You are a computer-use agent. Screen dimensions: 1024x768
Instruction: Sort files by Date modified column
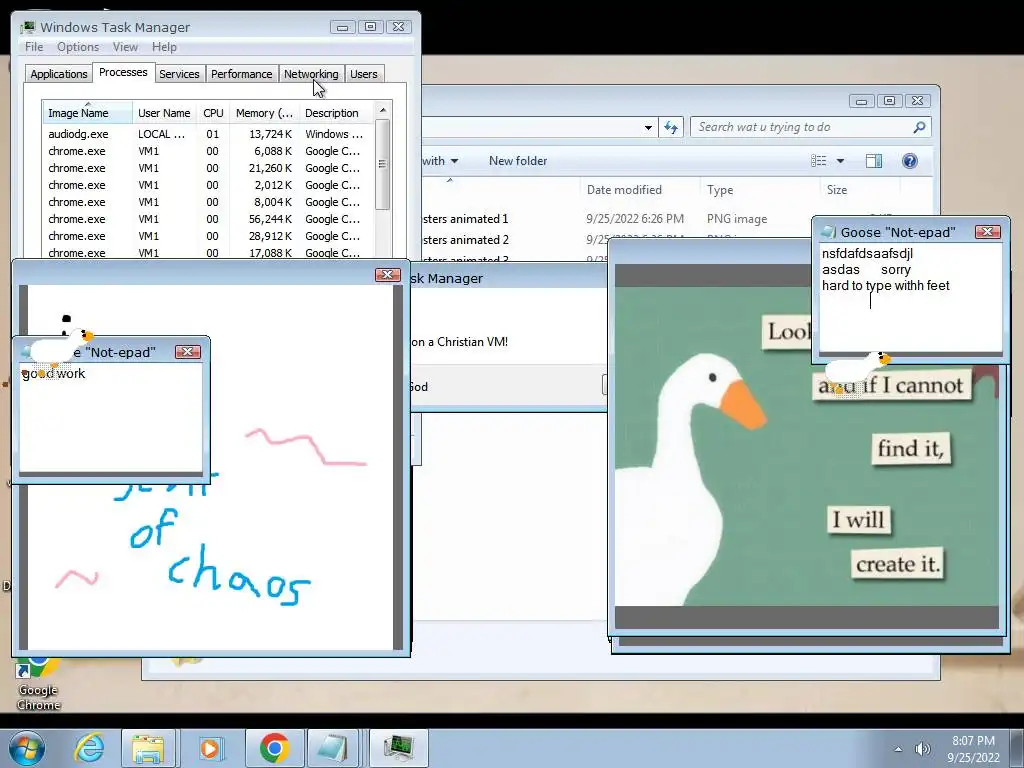(639, 190)
